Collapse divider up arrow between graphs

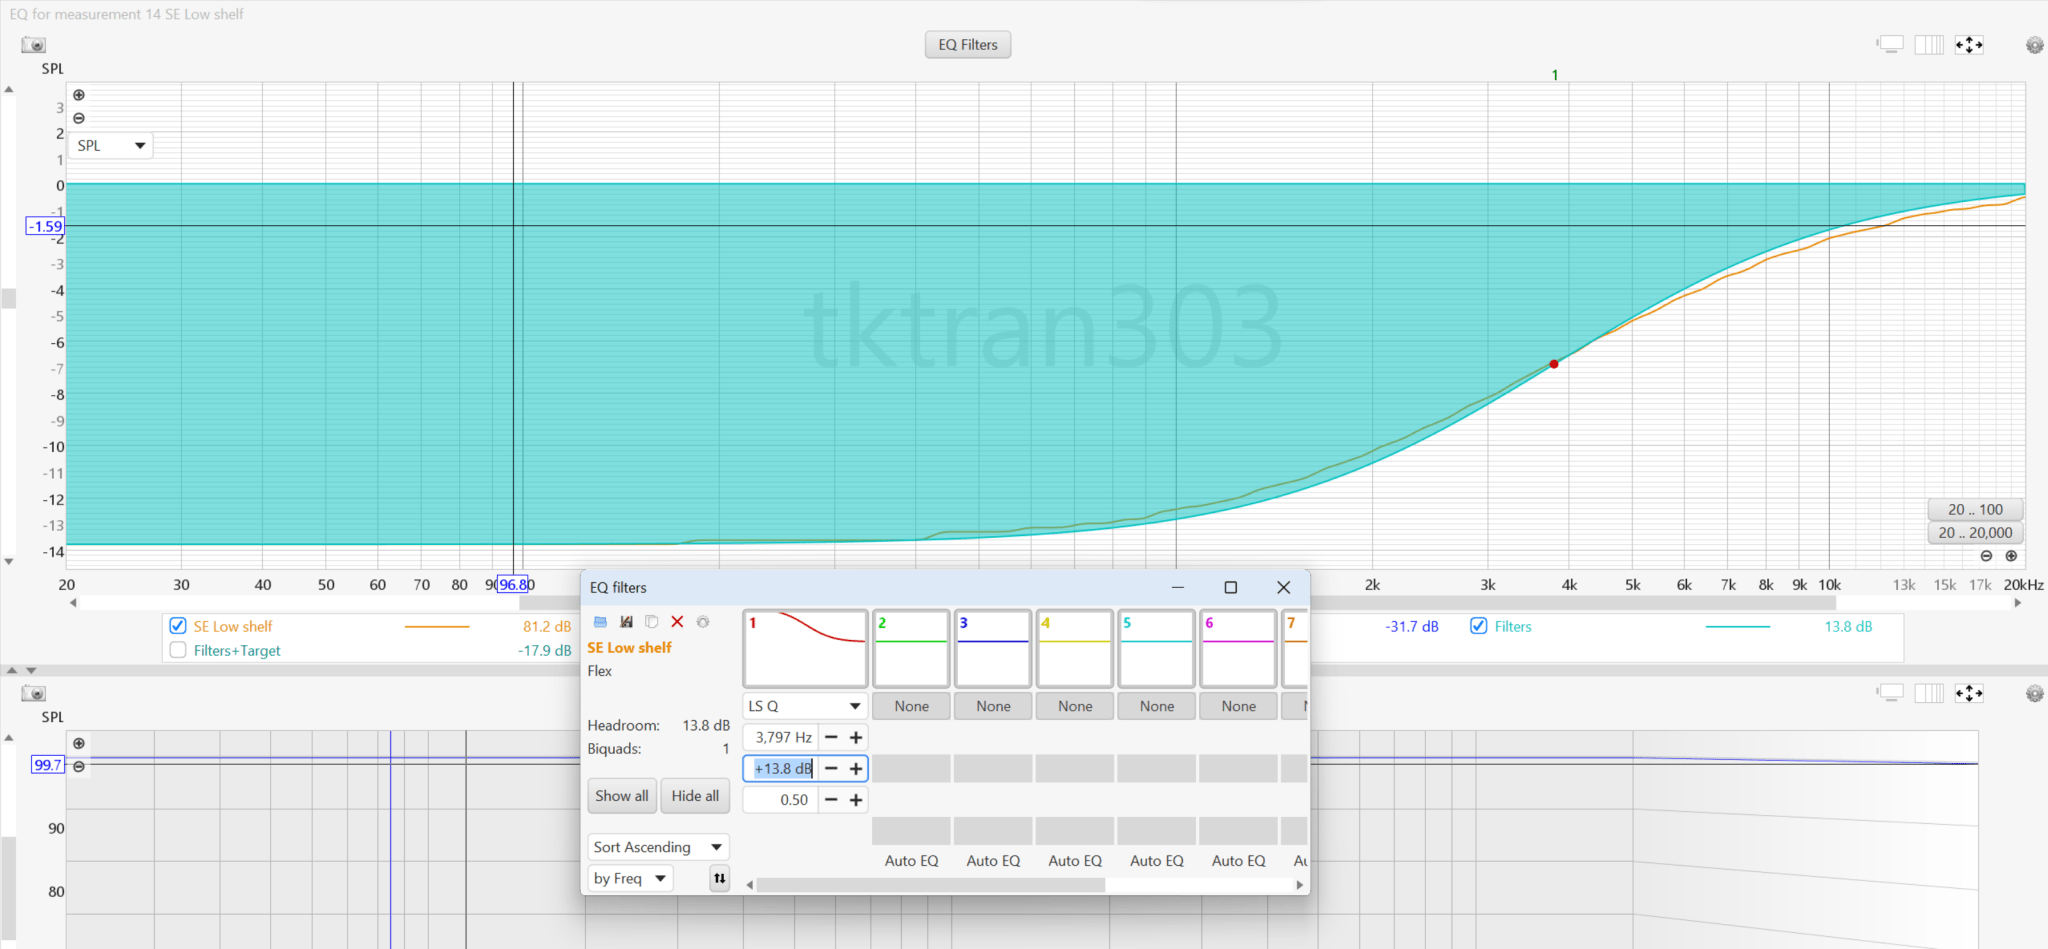pyautogui.click(x=12, y=670)
